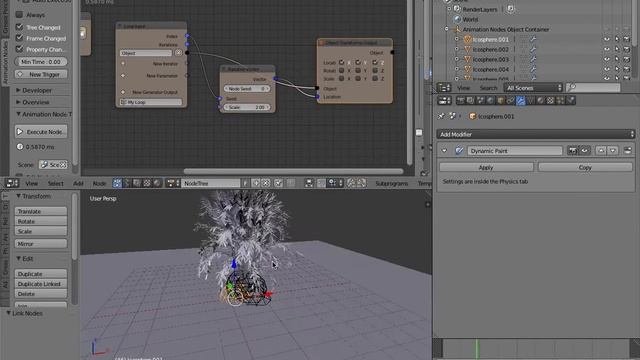Click the World globe icon in outliner

pyautogui.click(x=457, y=19)
